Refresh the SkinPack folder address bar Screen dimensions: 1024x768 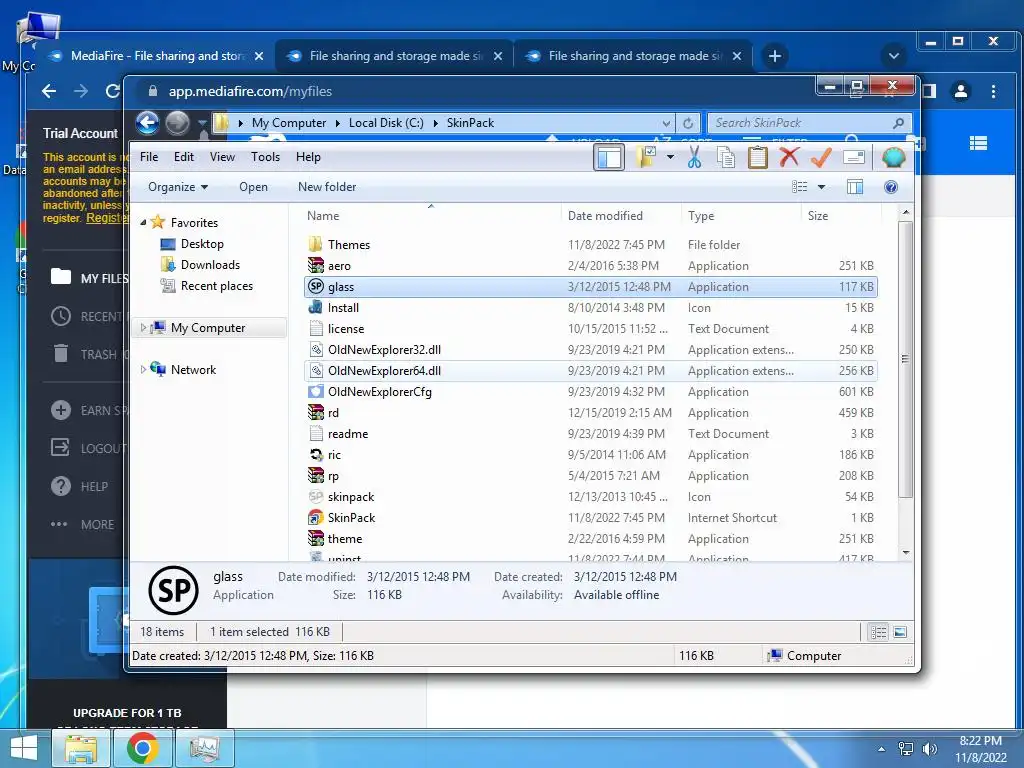tap(688, 123)
